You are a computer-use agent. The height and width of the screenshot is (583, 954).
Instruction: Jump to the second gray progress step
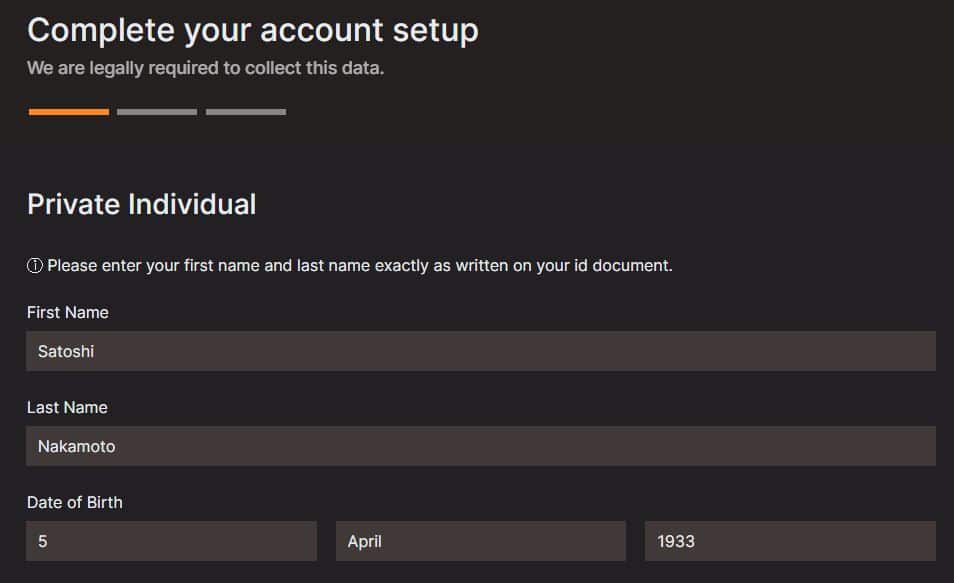pos(157,112)
